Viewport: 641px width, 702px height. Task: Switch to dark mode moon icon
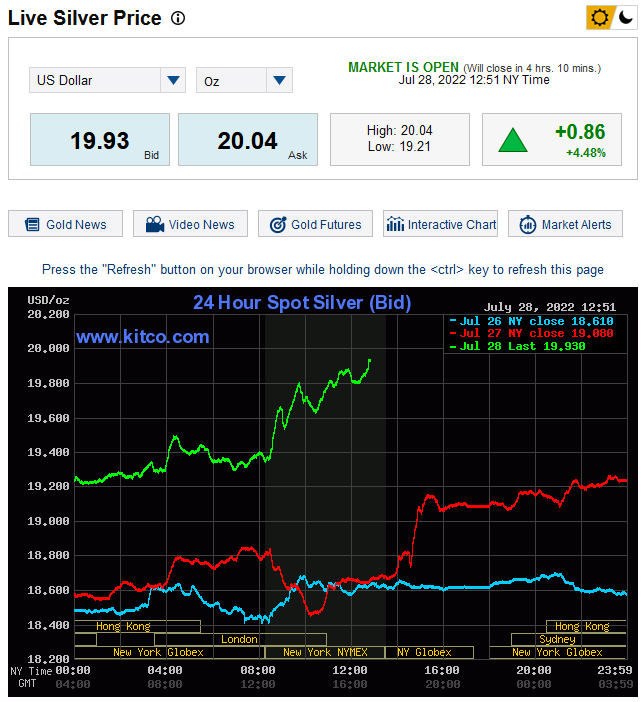[625, 18]
